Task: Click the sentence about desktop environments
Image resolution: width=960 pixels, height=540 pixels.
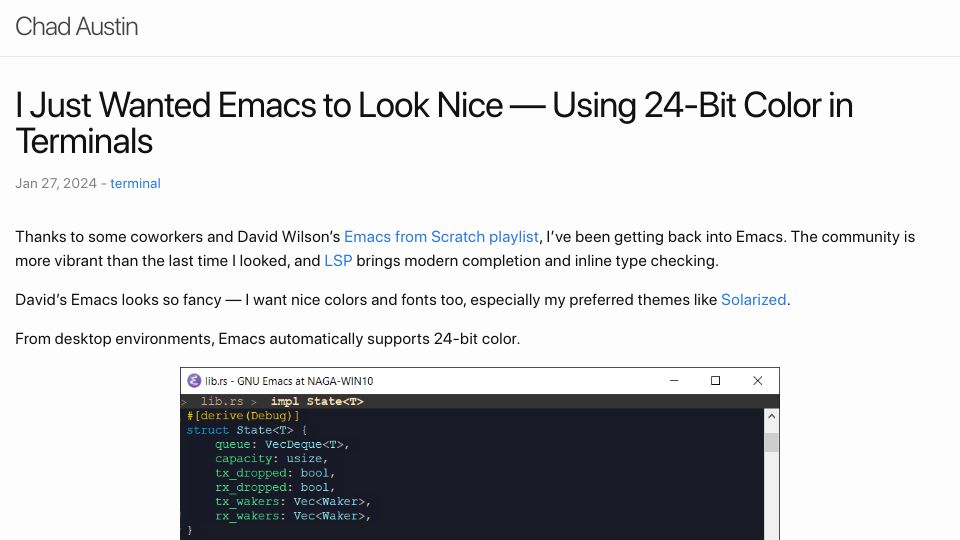Action: pos(268,339)
